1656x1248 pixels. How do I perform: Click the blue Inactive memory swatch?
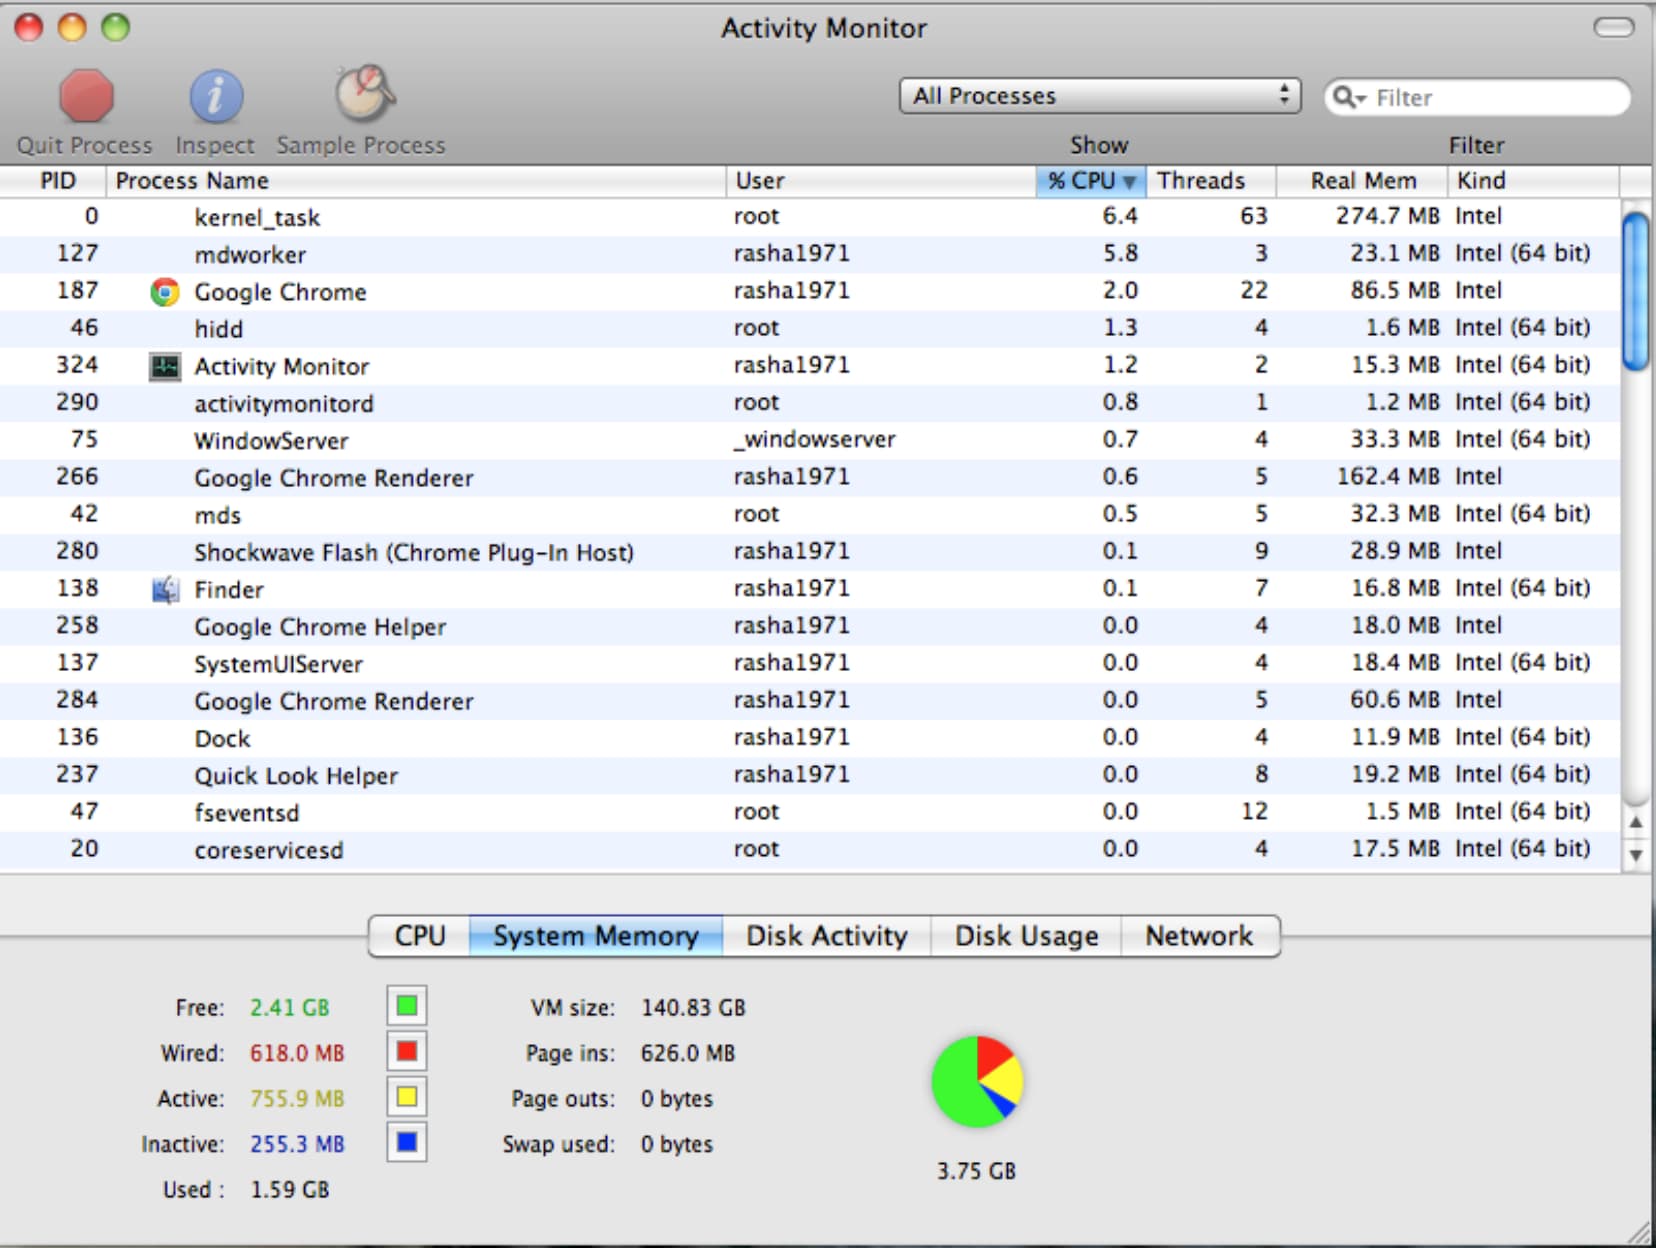pos(407,1143)
